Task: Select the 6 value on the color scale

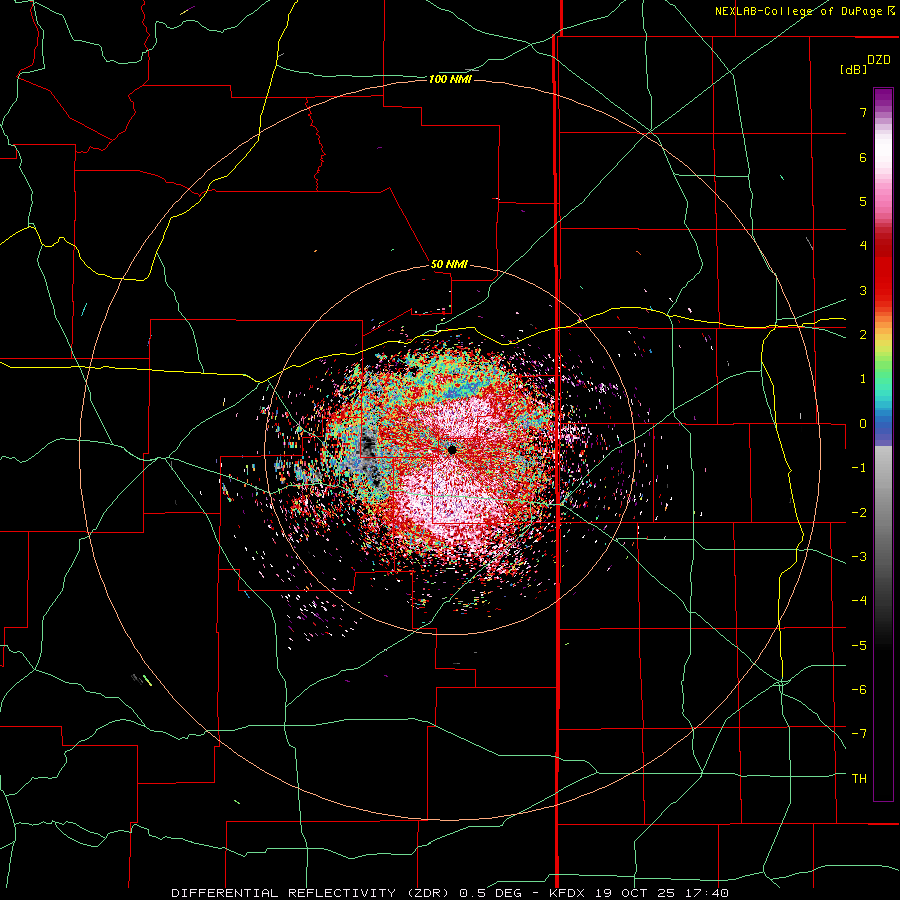Action: 863,157
